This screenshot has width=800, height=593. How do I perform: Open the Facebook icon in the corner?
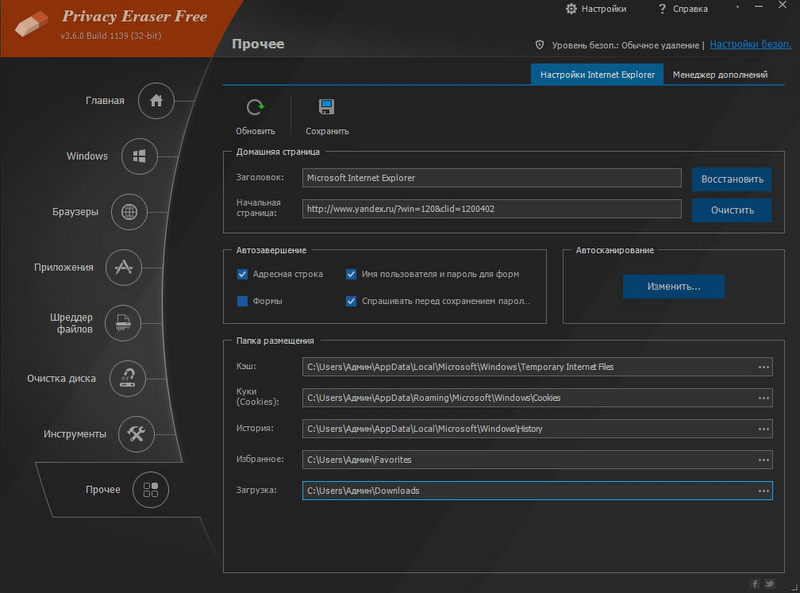(755, 583)
